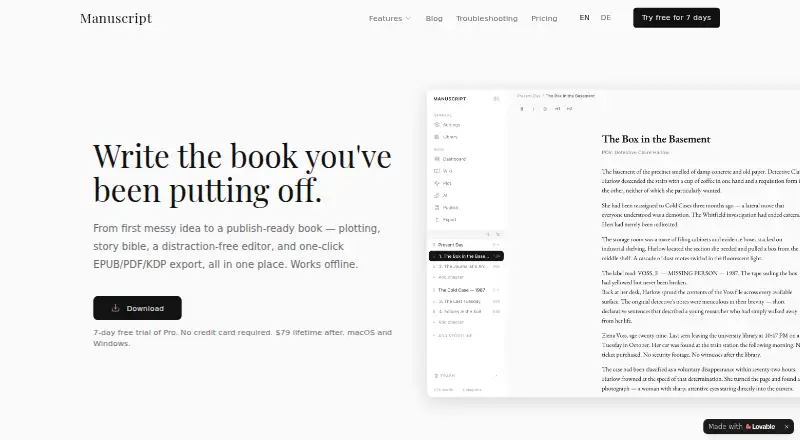The width and height of the screenshot is (800, 440).
Task: Select chapter 4 in Cold Case section
Action: [x=466, y=311]
